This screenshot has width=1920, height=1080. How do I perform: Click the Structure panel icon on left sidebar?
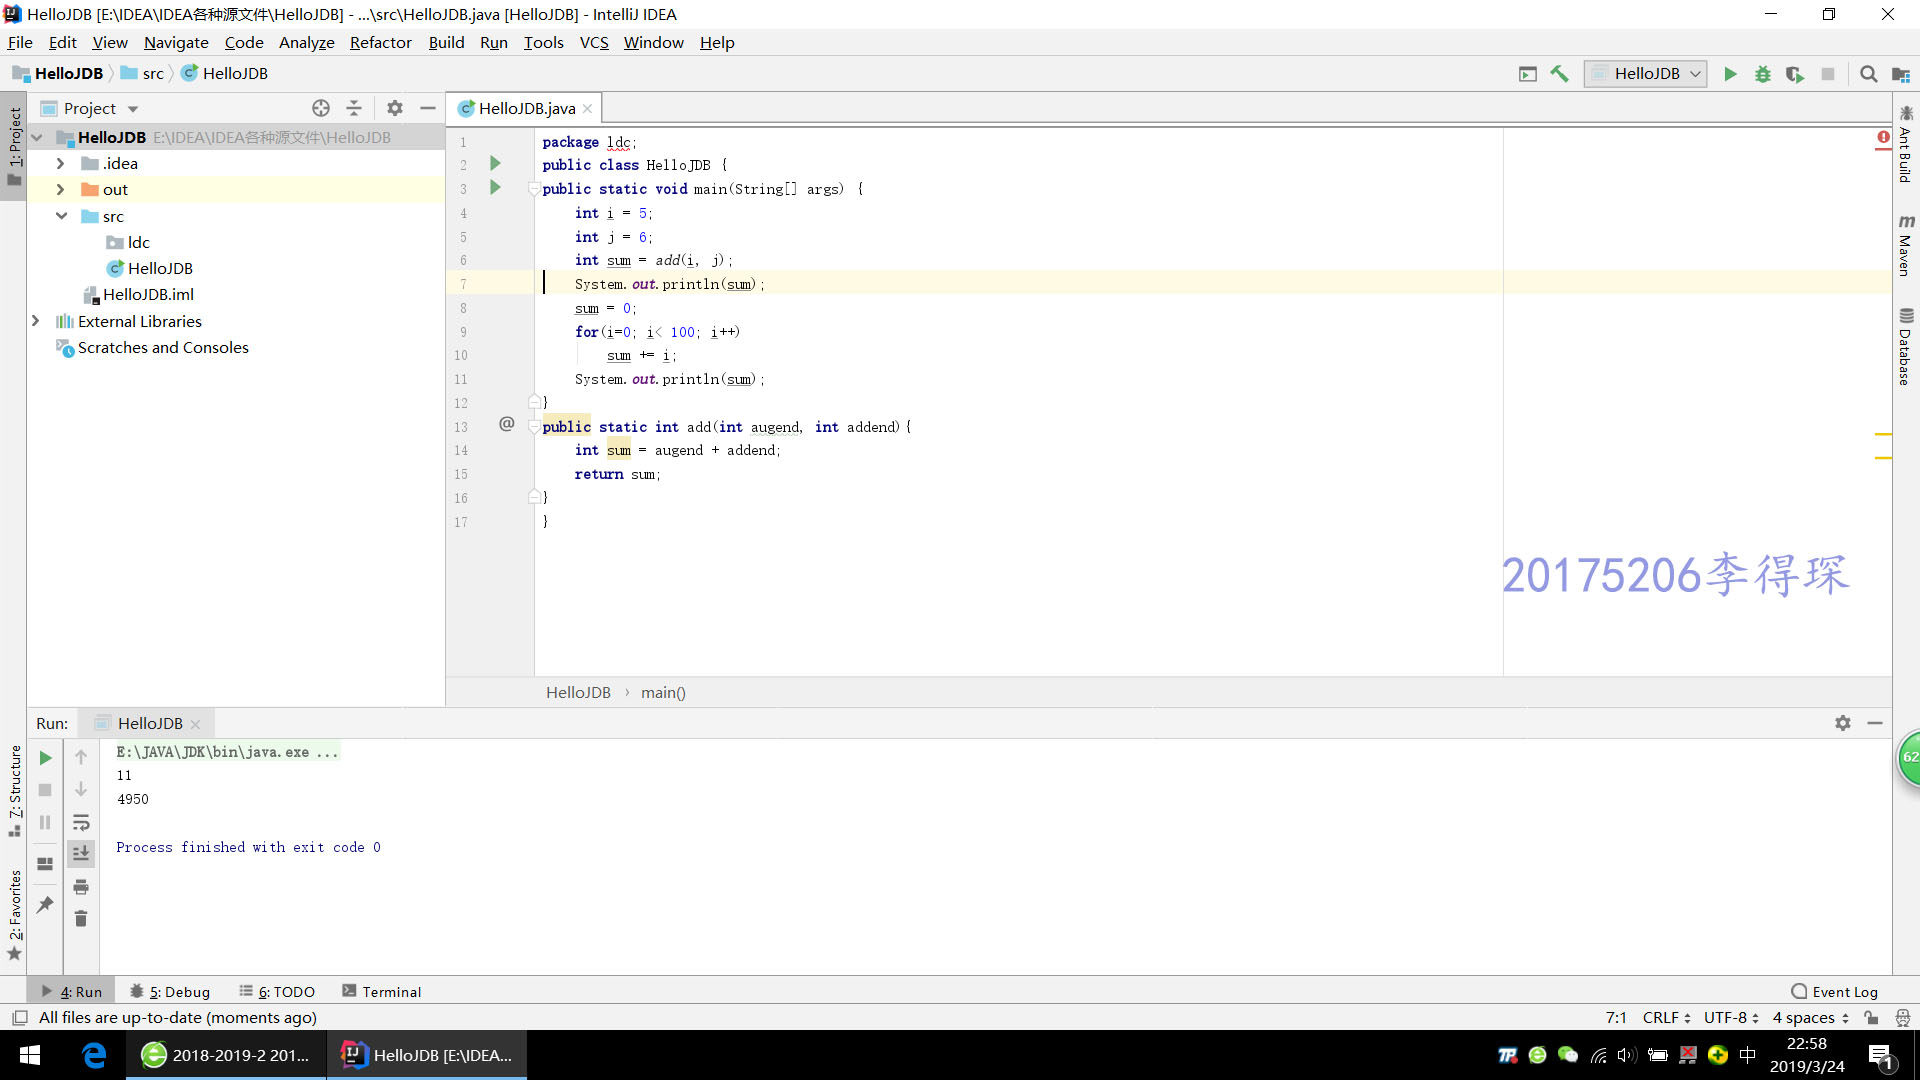pos(12,793)
